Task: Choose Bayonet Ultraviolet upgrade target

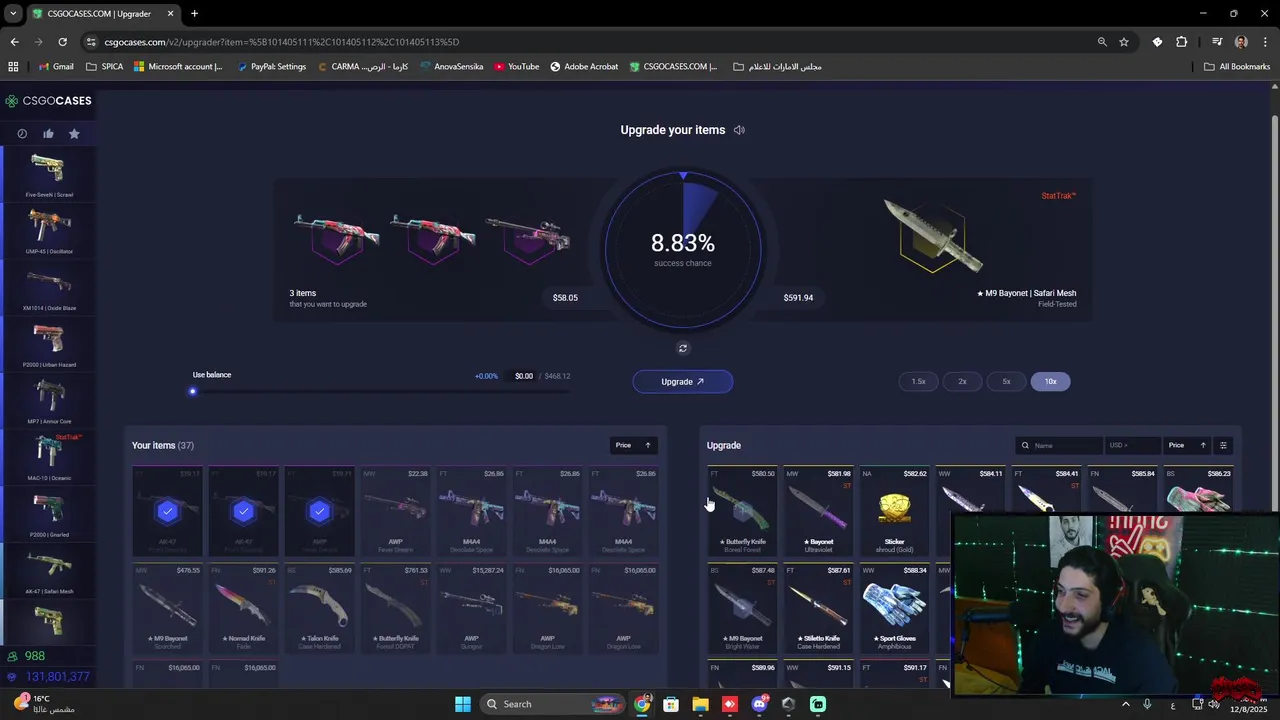Action: pyautogui.click(x=818, y=512)
